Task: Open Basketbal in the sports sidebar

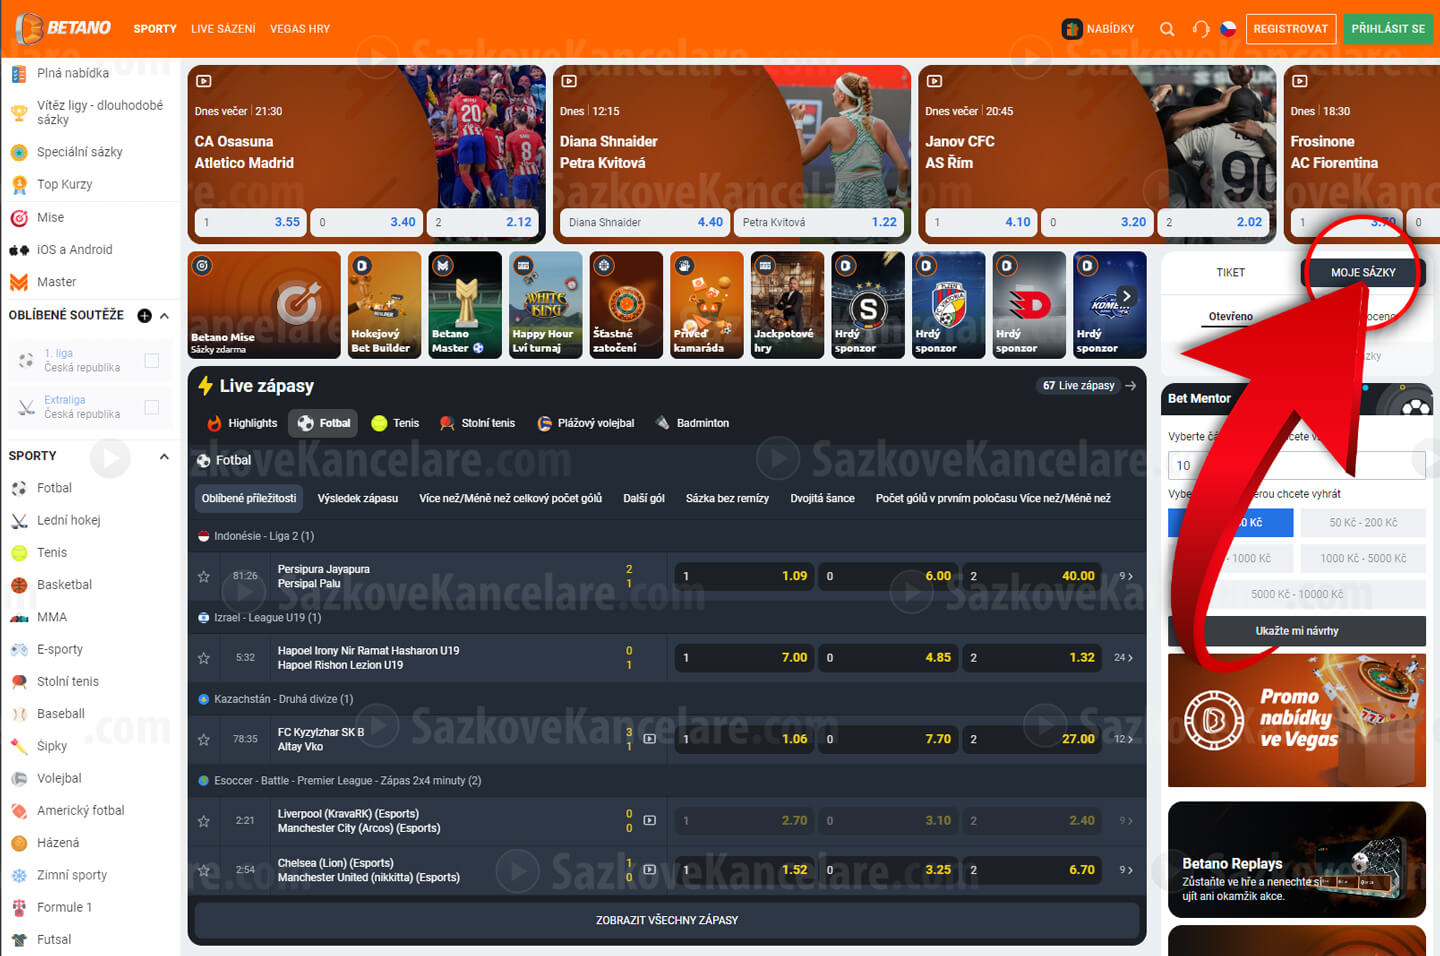Action: coord(64,584)
